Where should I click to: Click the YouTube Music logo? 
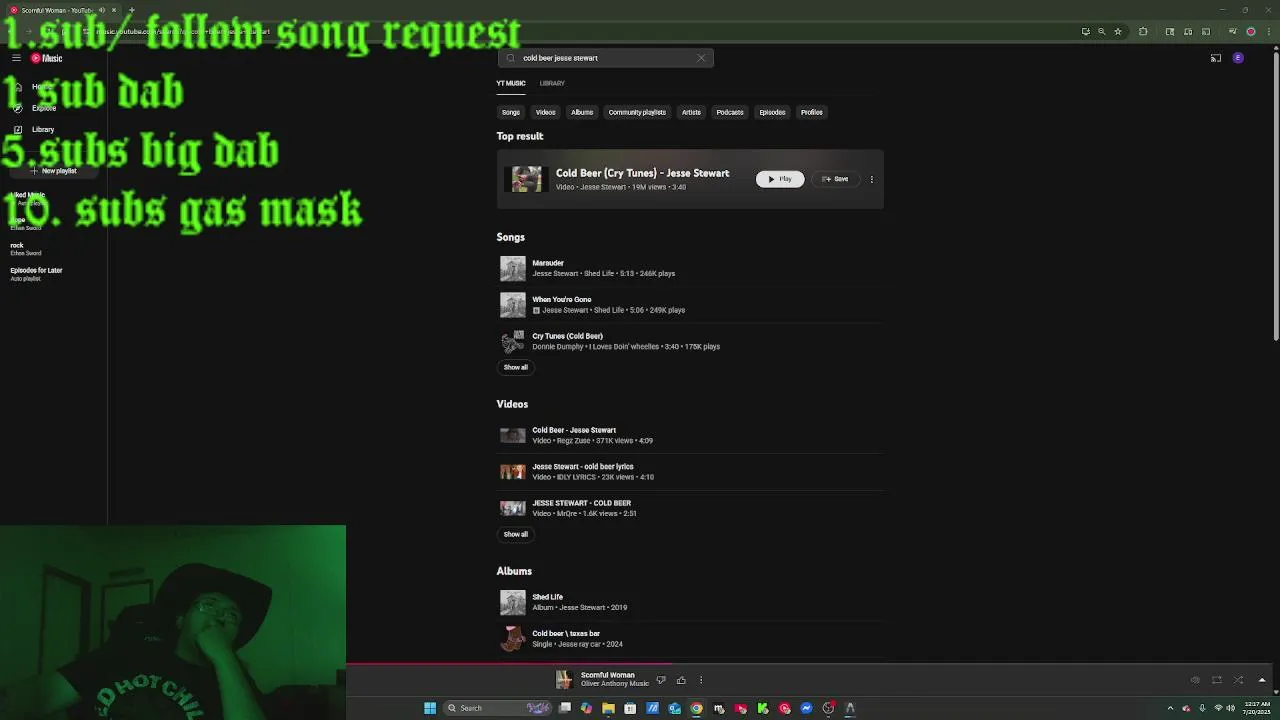pyautogui.click(x=46, y=58)
